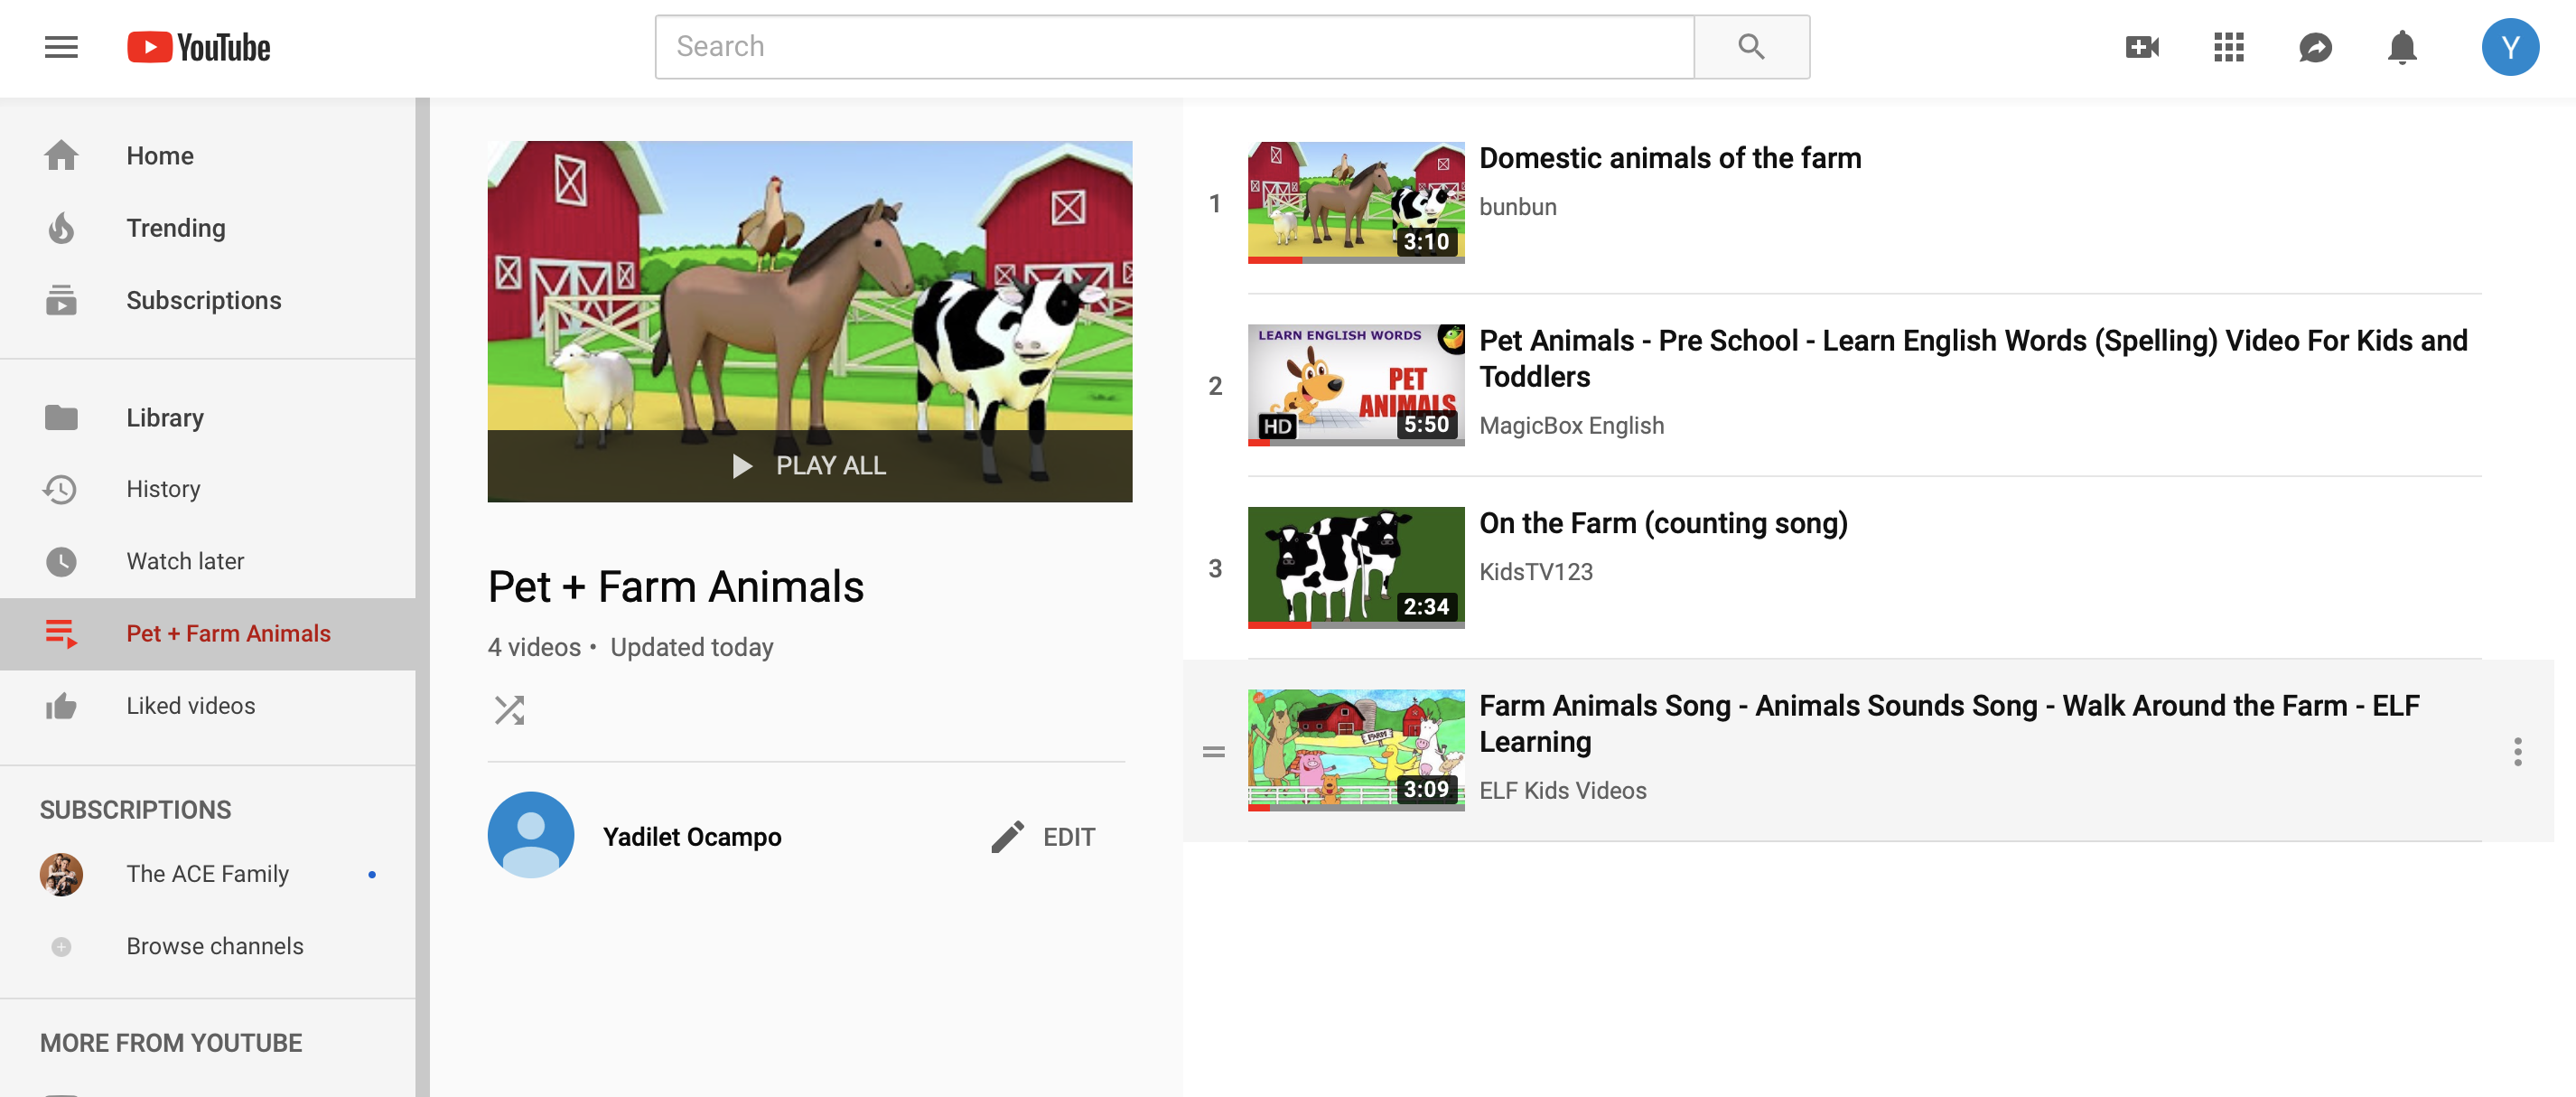Go to Trending in the sidebar
The height and width of the screenshot is (1097, 2576).
pyautogui.click(x=176, y=228)
